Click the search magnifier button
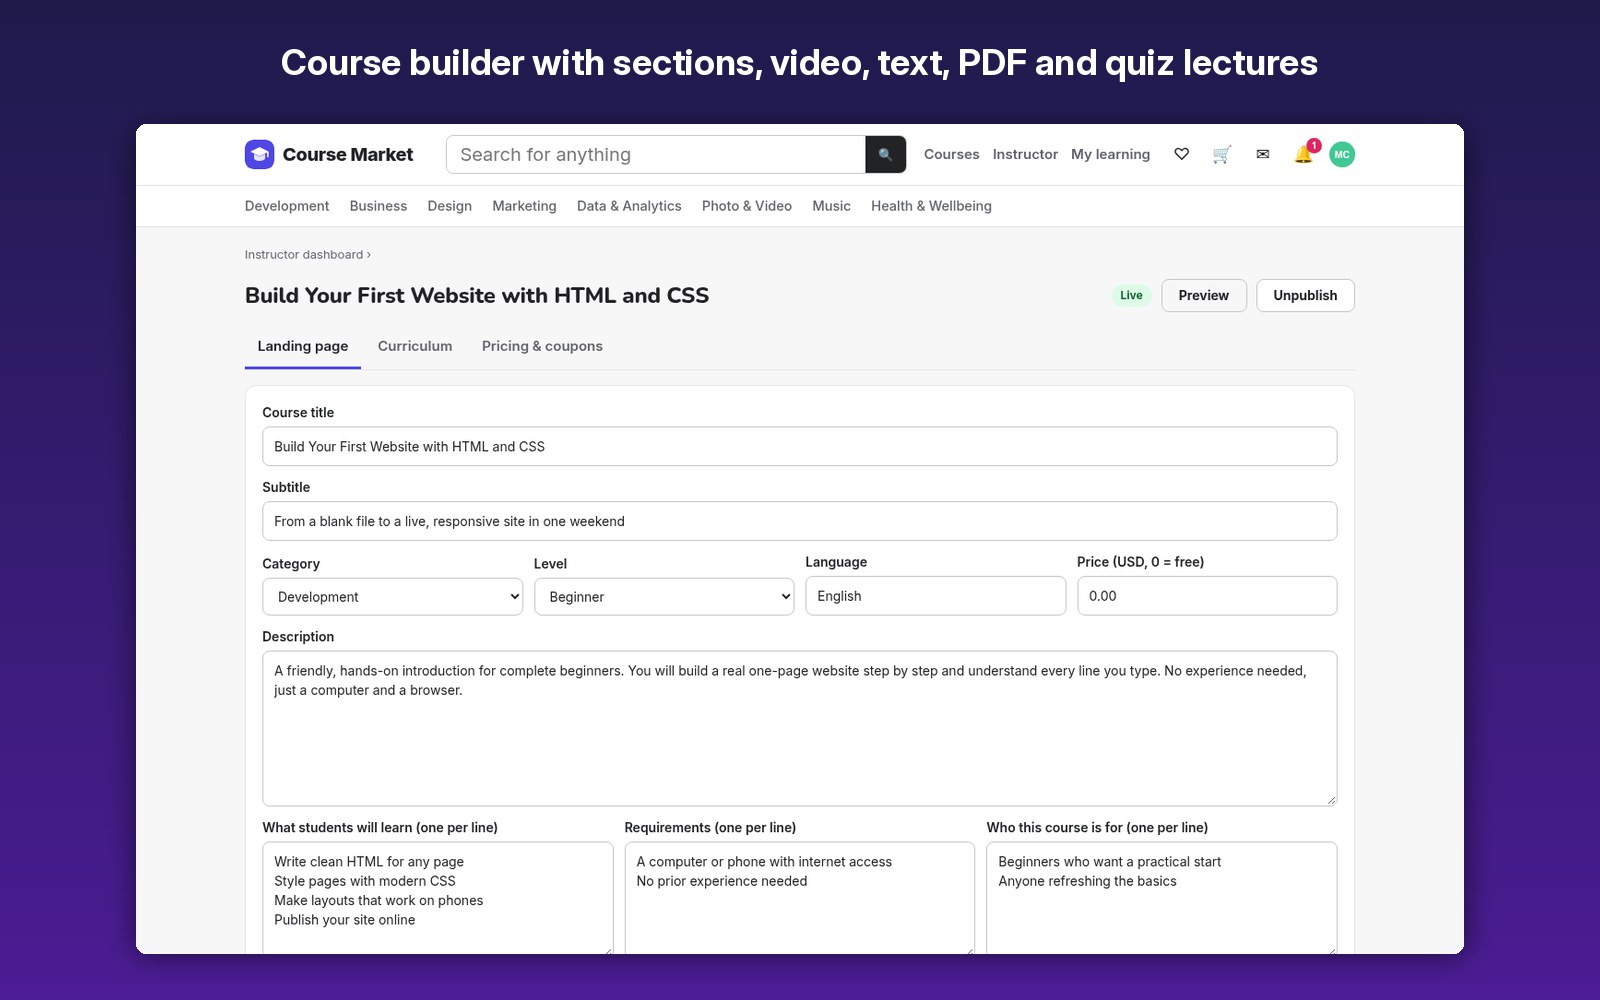 point(885,154)
